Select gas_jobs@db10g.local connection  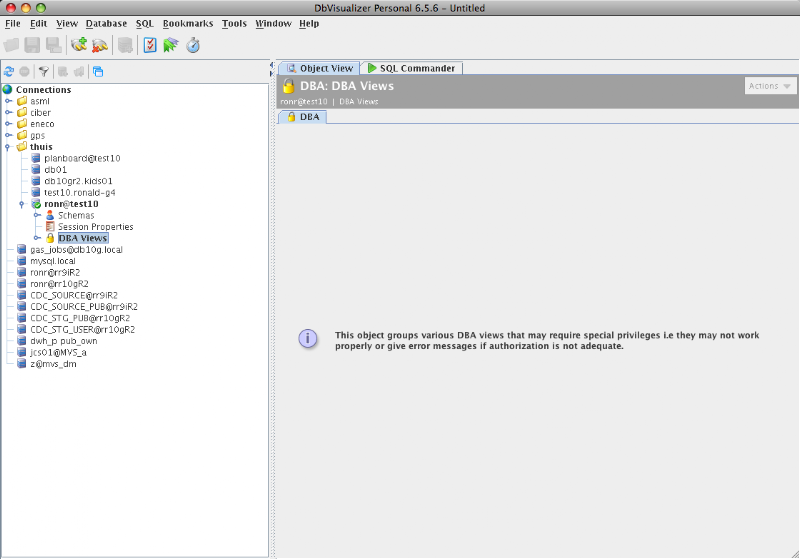(76, 249)
